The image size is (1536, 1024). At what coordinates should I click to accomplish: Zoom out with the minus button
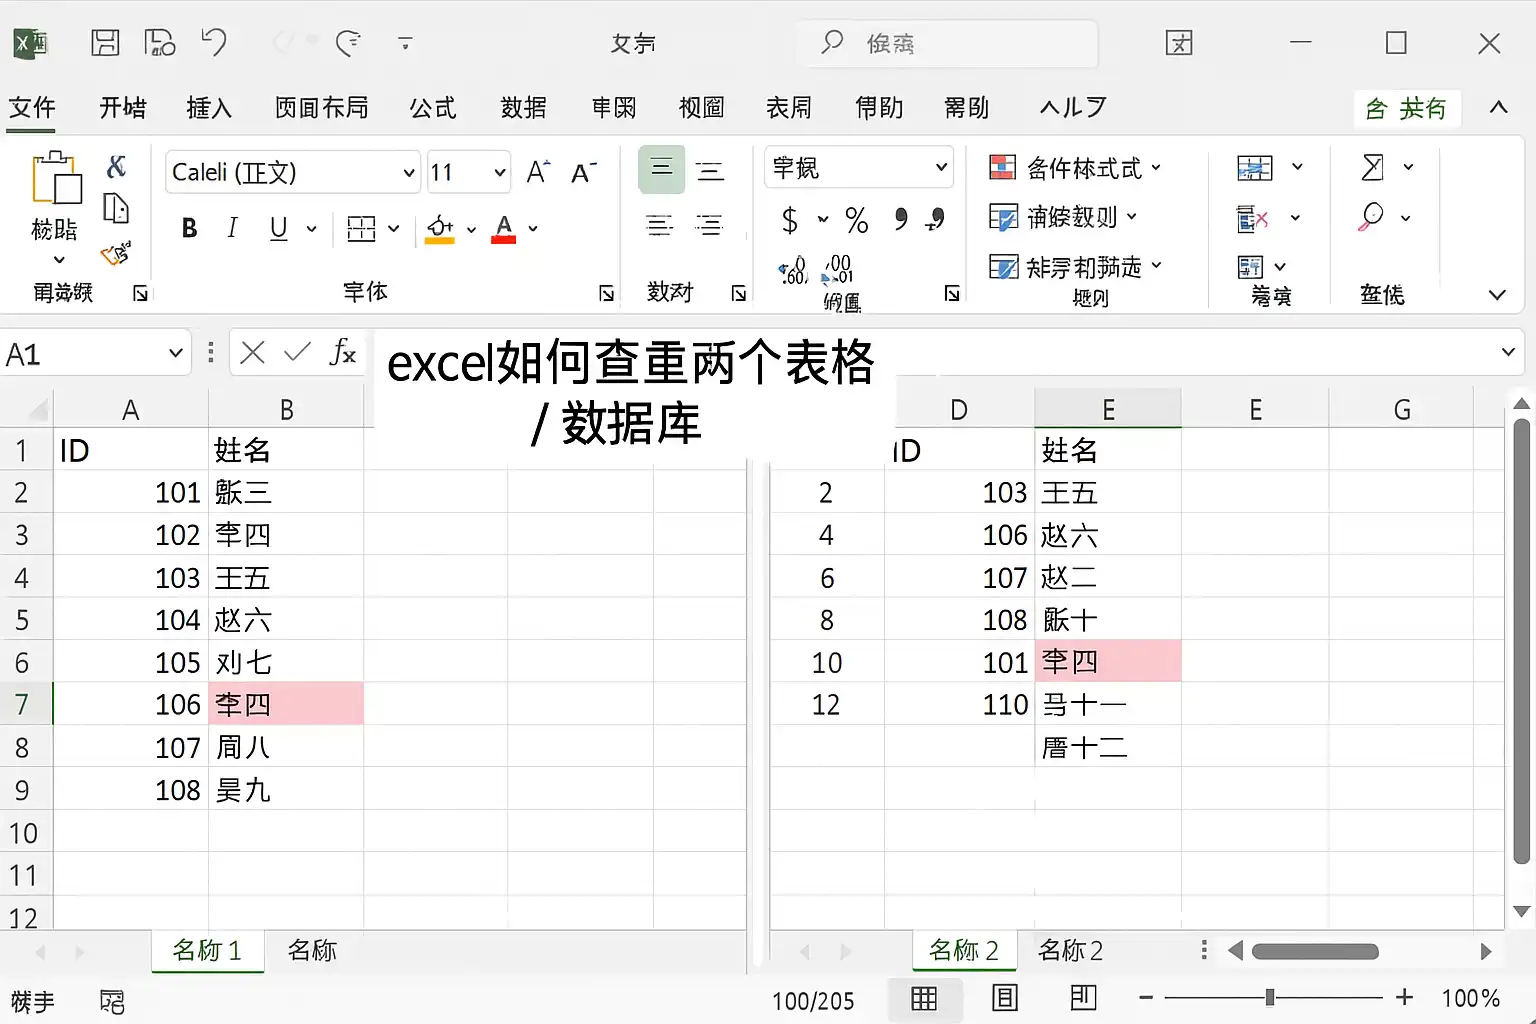pyautogui.click(x=1146, y=997)
